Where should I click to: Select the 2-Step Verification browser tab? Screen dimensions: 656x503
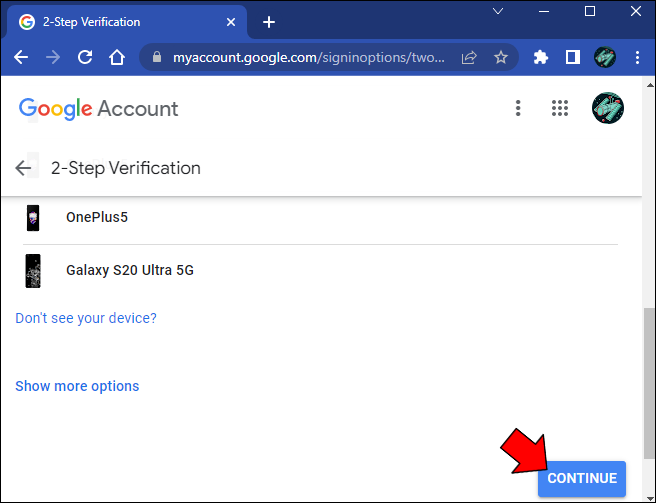click(120, 22)
